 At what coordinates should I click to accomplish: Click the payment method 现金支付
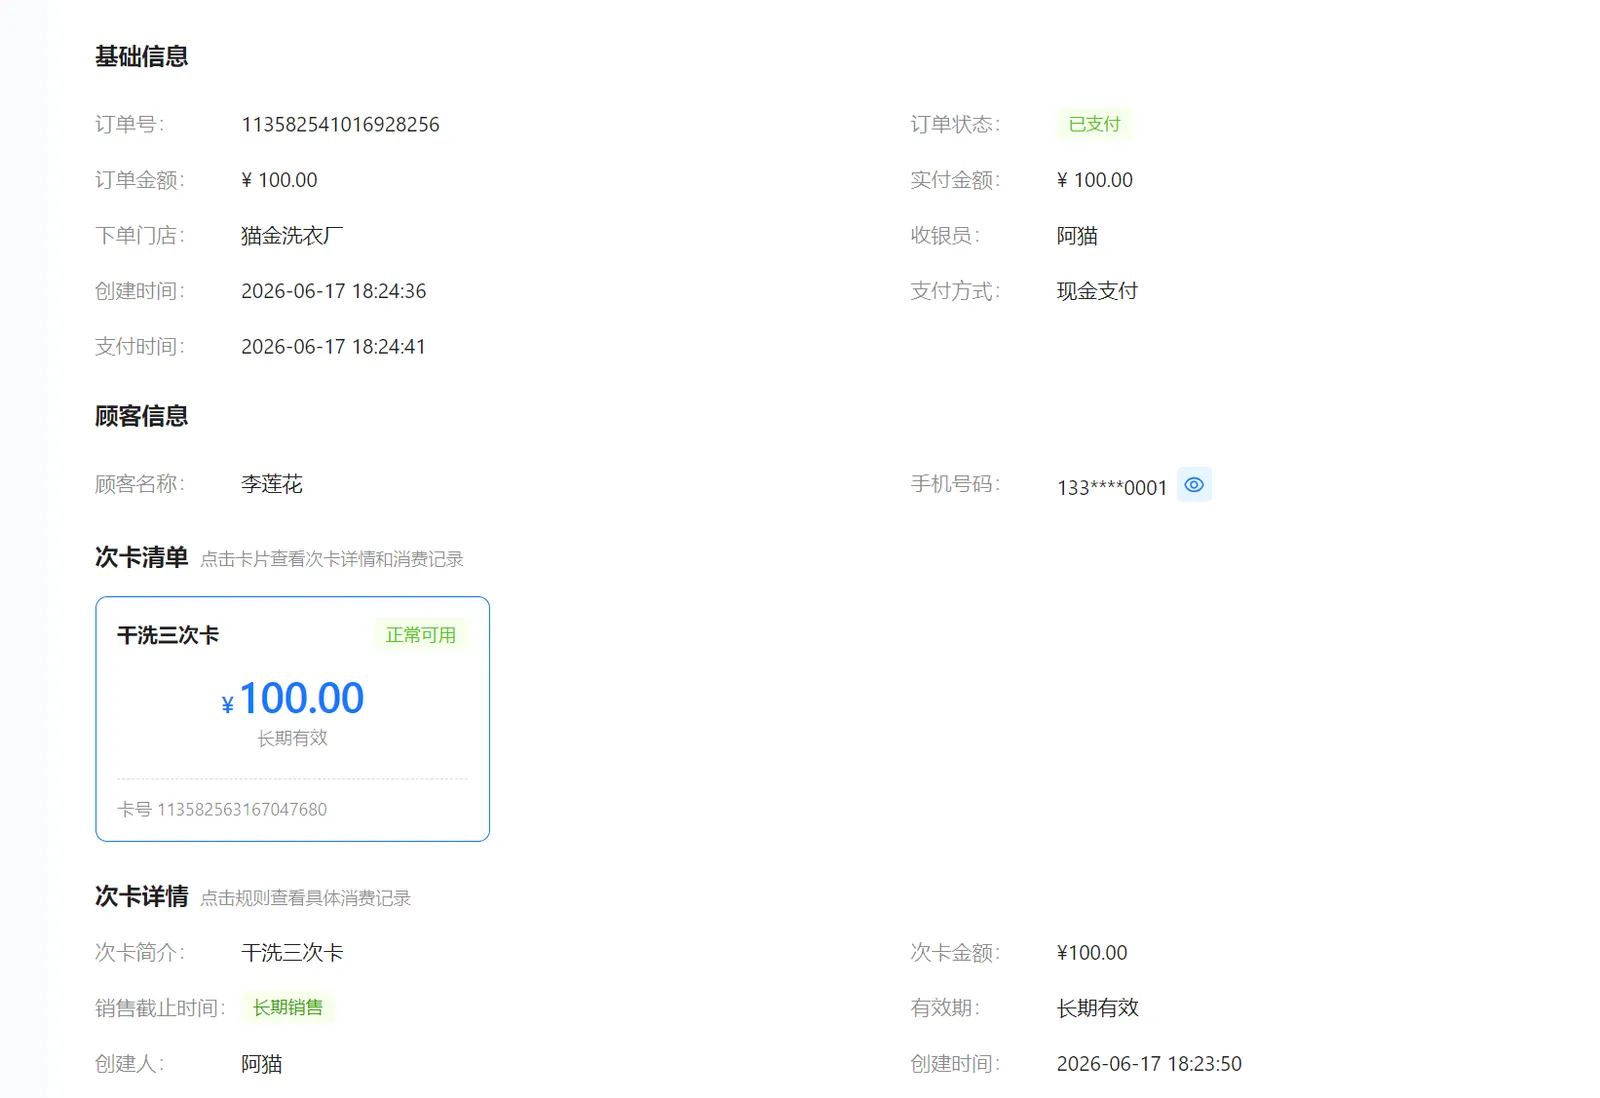pos(1097,292)
